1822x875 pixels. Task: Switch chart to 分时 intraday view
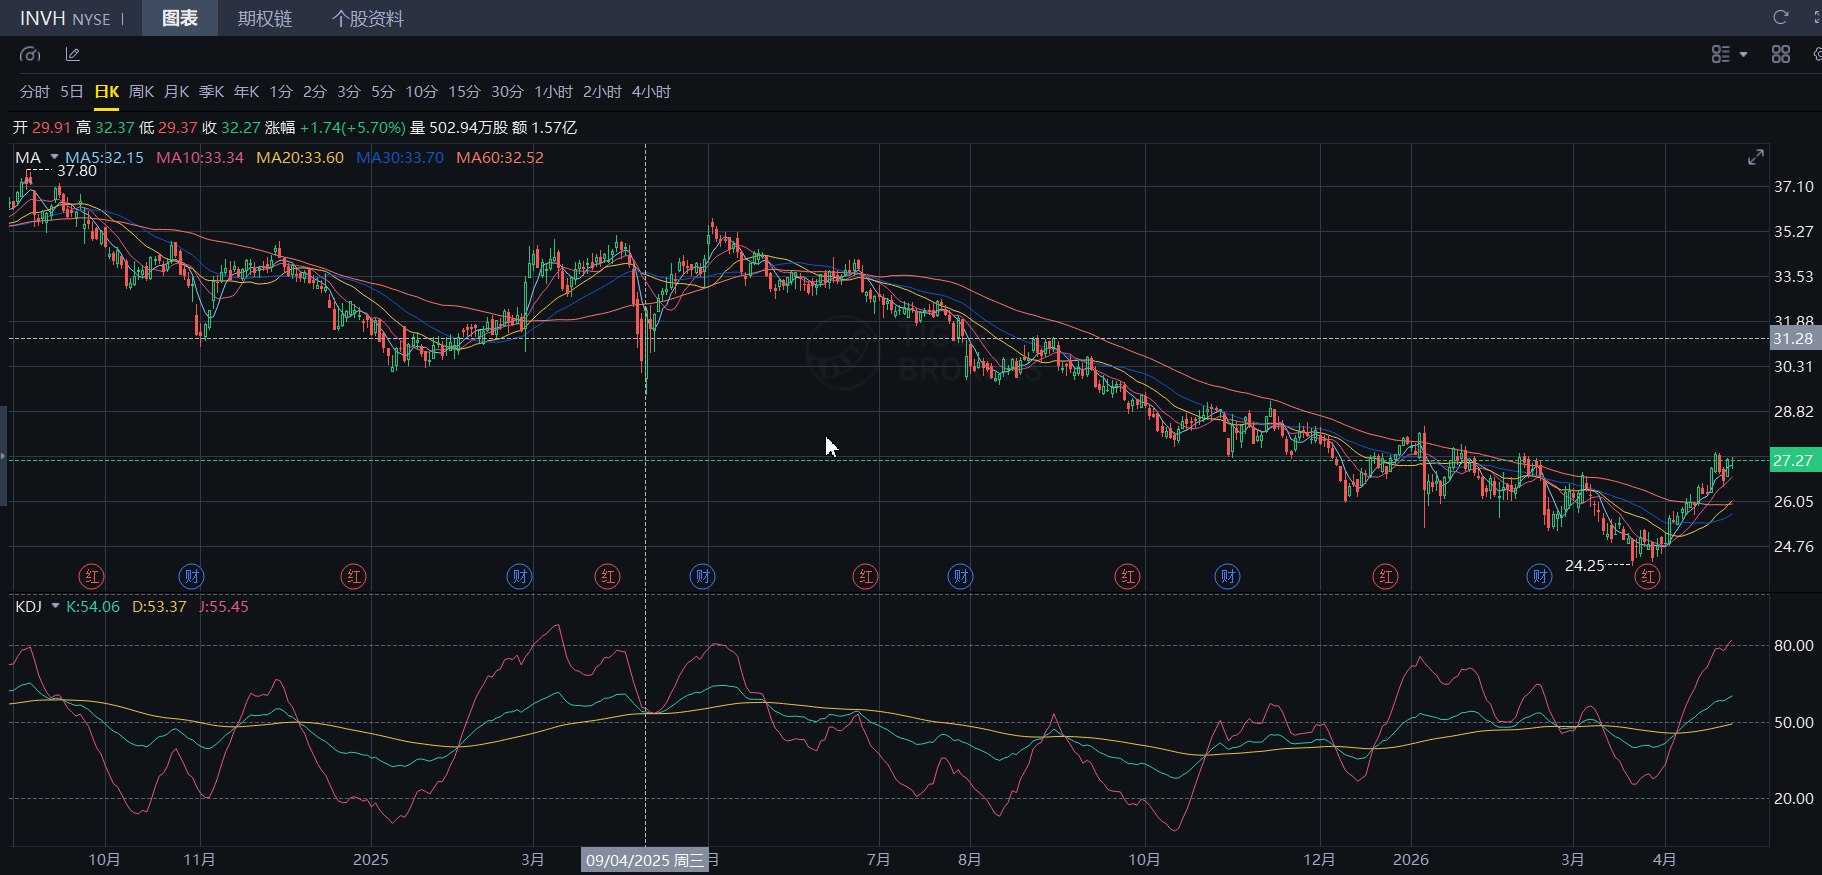tap(34, 92)
